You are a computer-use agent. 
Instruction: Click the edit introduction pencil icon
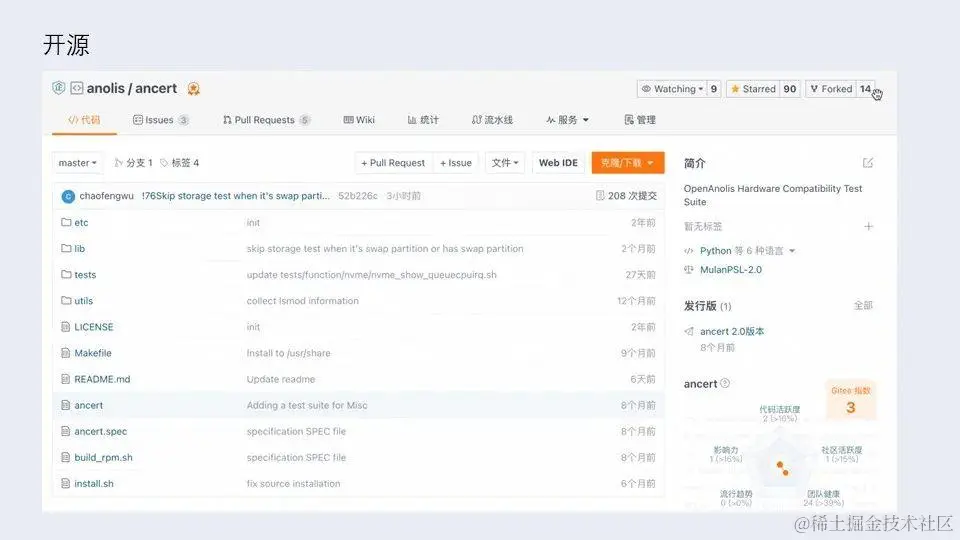pyautogui.click(x=868, y=163)
